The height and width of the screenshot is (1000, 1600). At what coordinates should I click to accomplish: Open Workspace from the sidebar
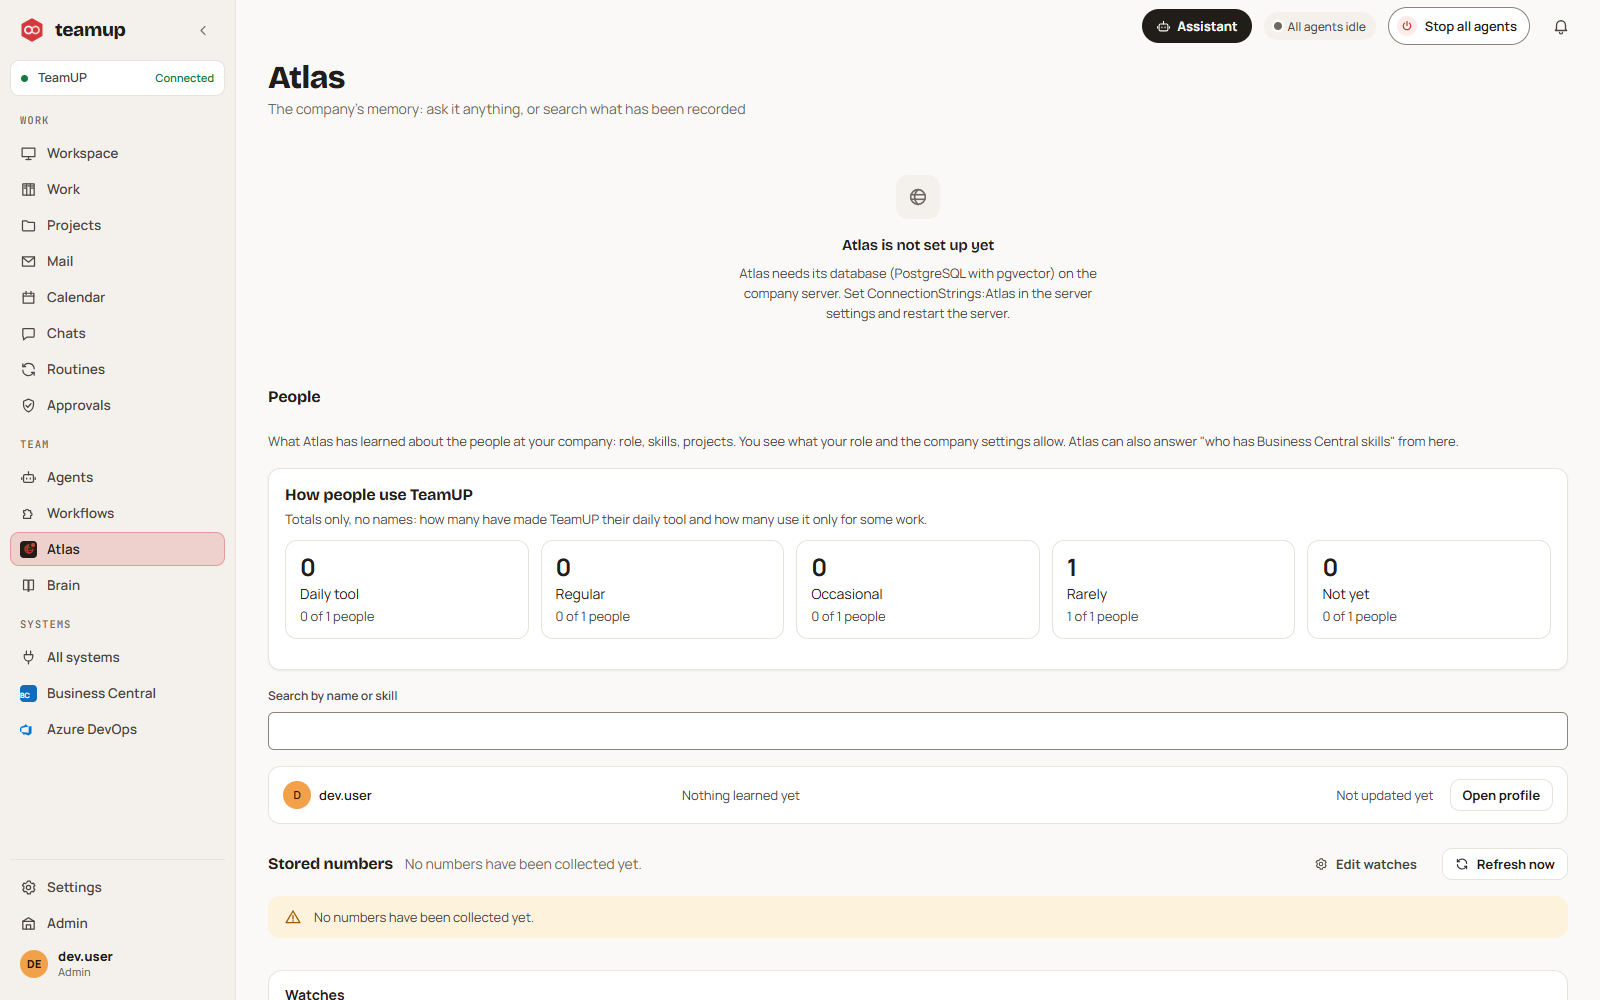coord(117,153)
